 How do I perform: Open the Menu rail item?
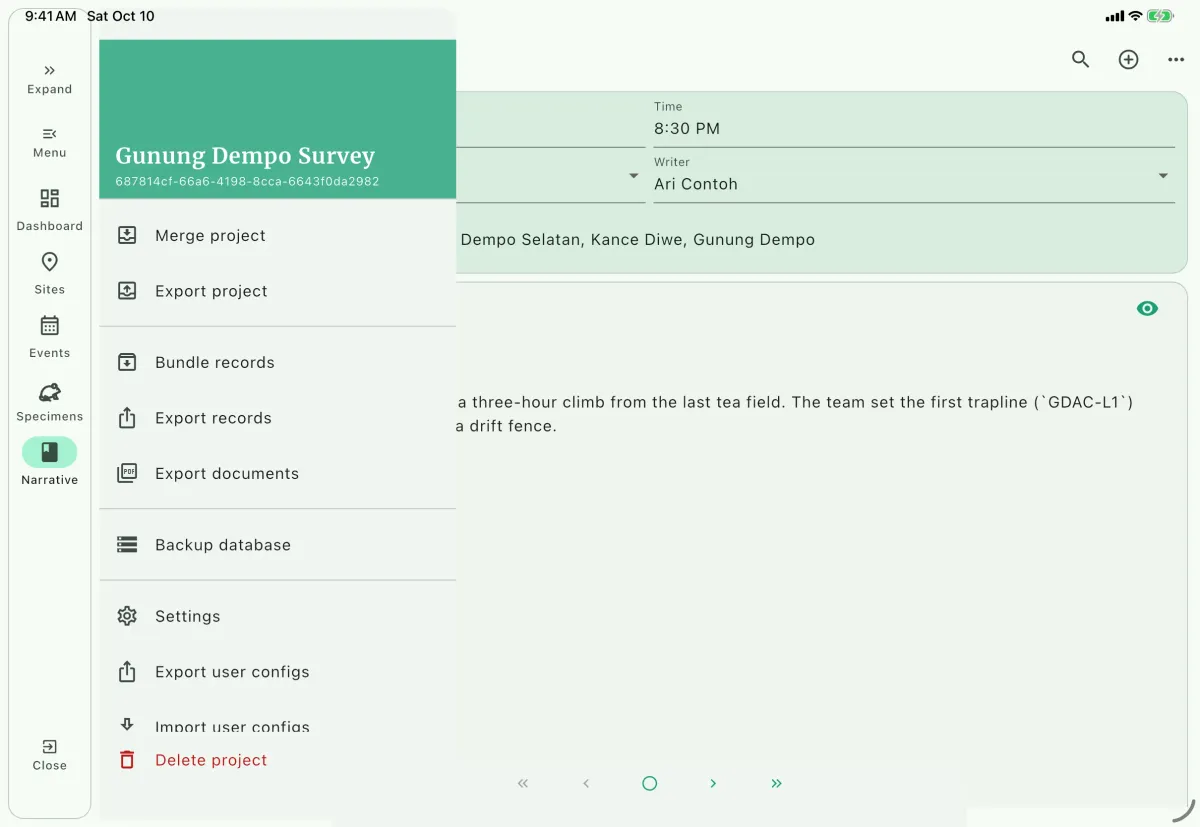pos(49,143)
